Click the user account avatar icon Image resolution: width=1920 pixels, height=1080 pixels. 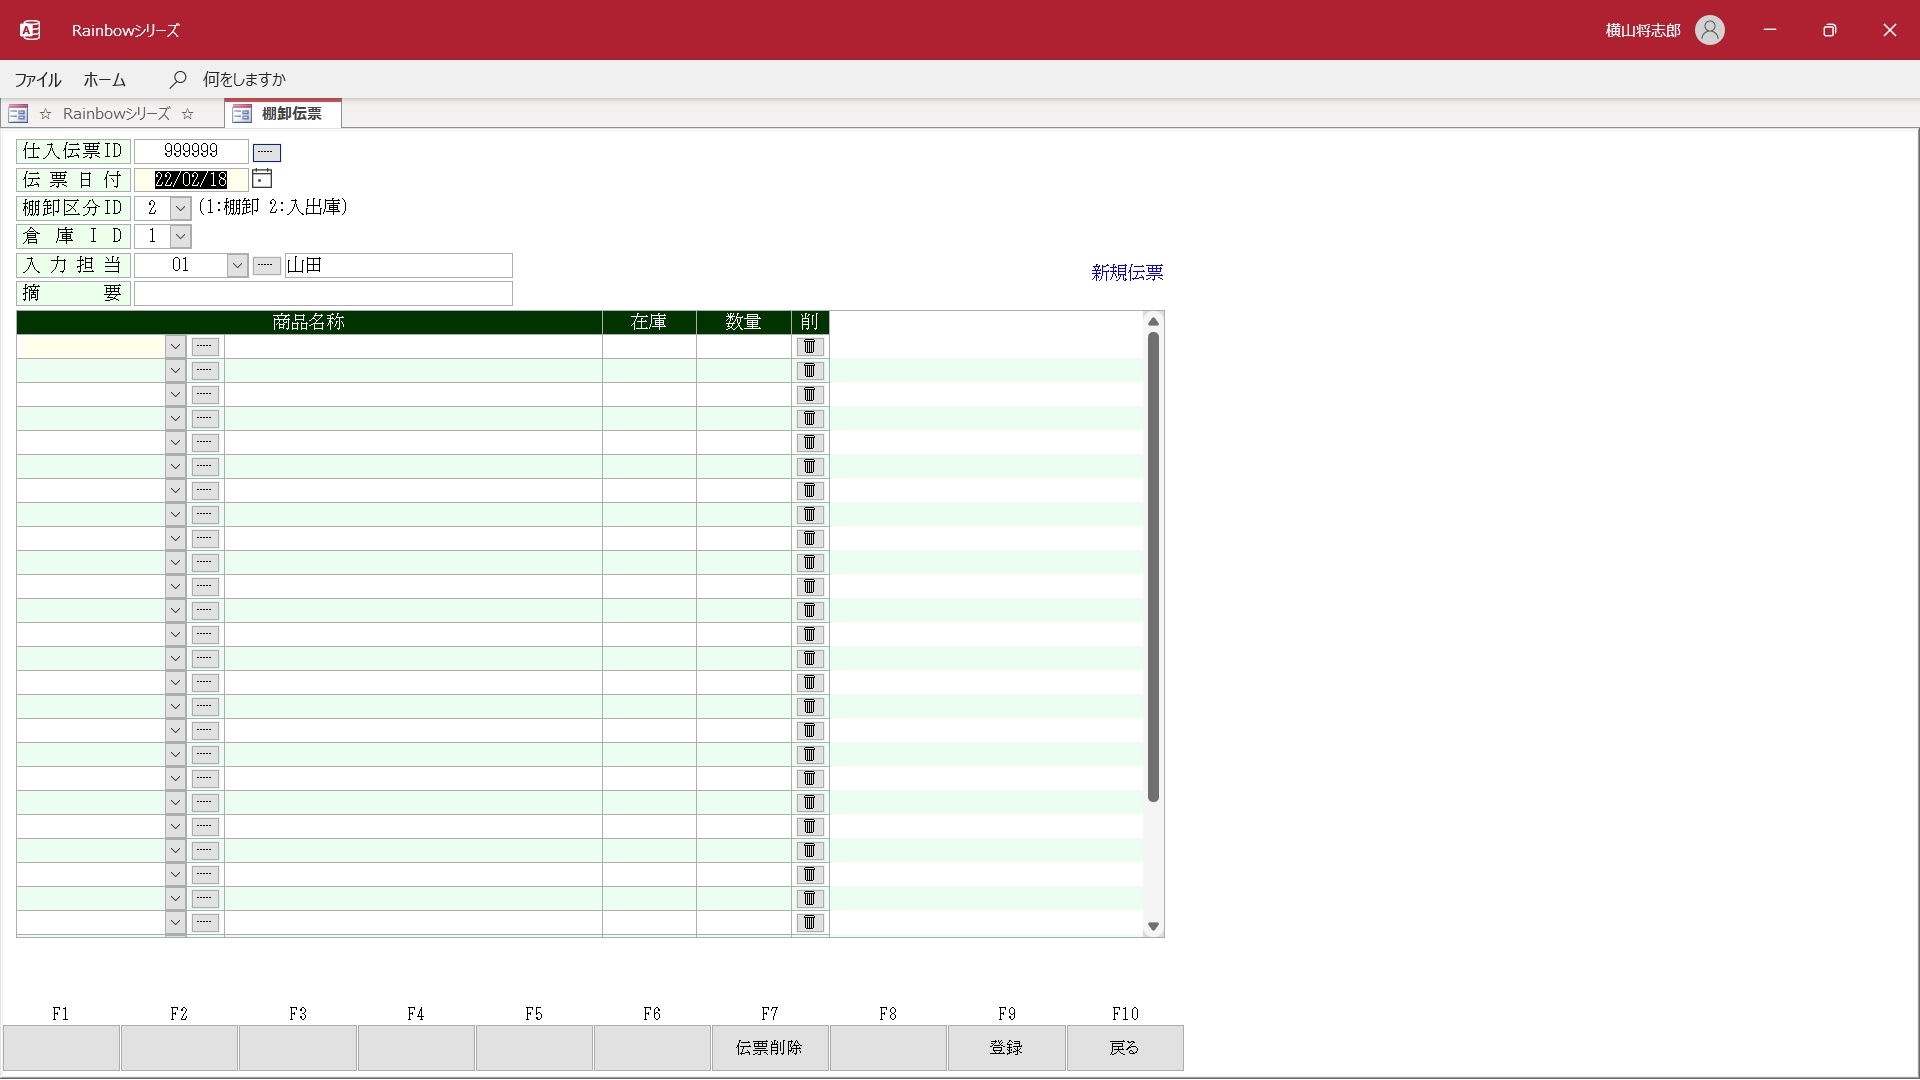point(1709,30)
